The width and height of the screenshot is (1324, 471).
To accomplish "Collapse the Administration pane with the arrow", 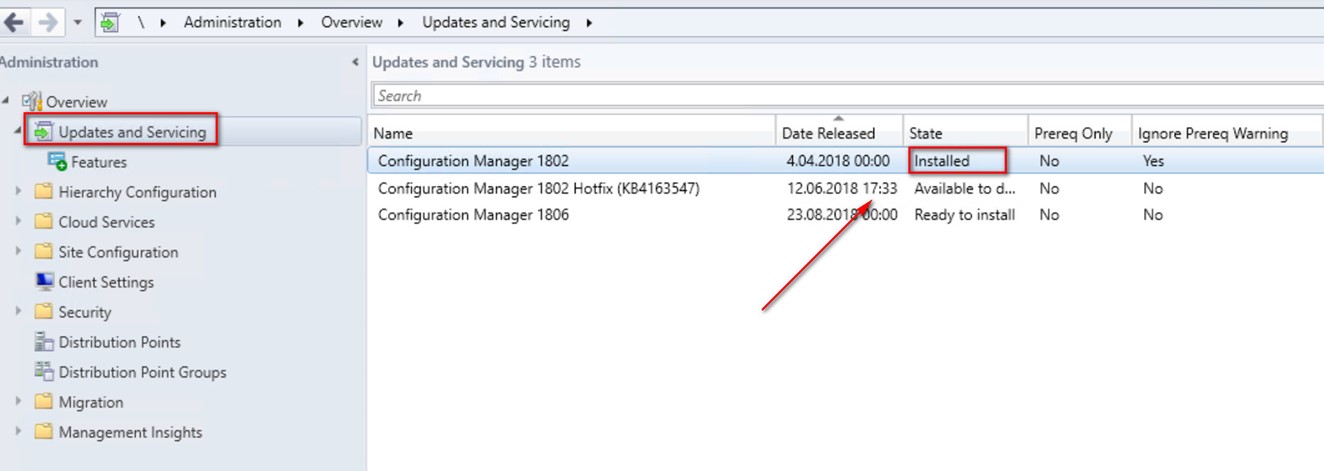I will pyautogui.click(x=356, y=62).
